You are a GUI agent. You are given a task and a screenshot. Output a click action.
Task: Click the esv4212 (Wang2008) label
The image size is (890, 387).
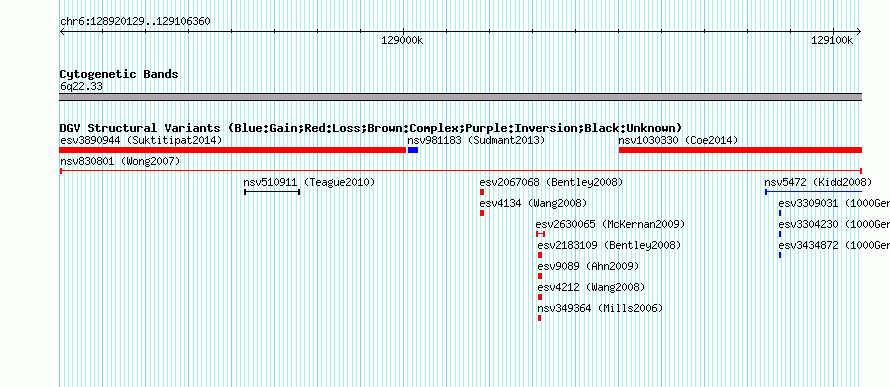(591, 288)
